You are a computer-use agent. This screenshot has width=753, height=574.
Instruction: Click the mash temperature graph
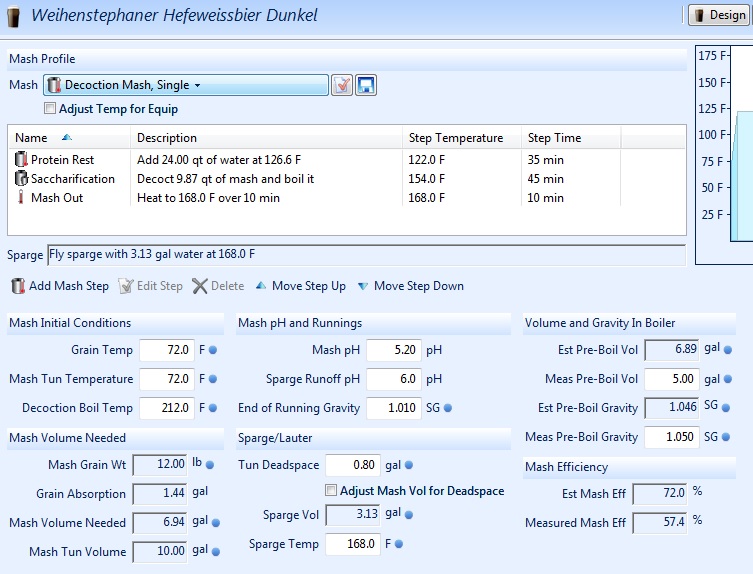coord(725,155)
